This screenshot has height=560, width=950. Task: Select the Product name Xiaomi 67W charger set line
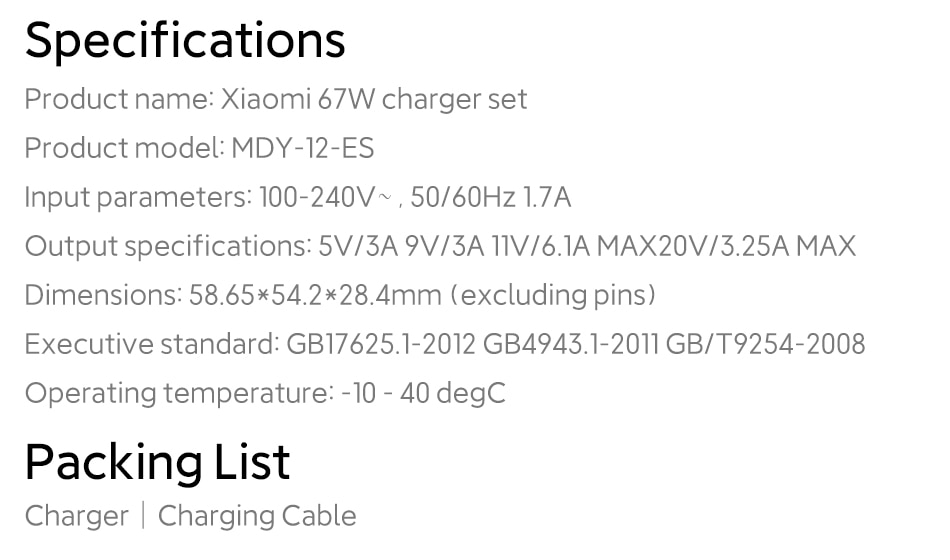(x=276, y=99)
